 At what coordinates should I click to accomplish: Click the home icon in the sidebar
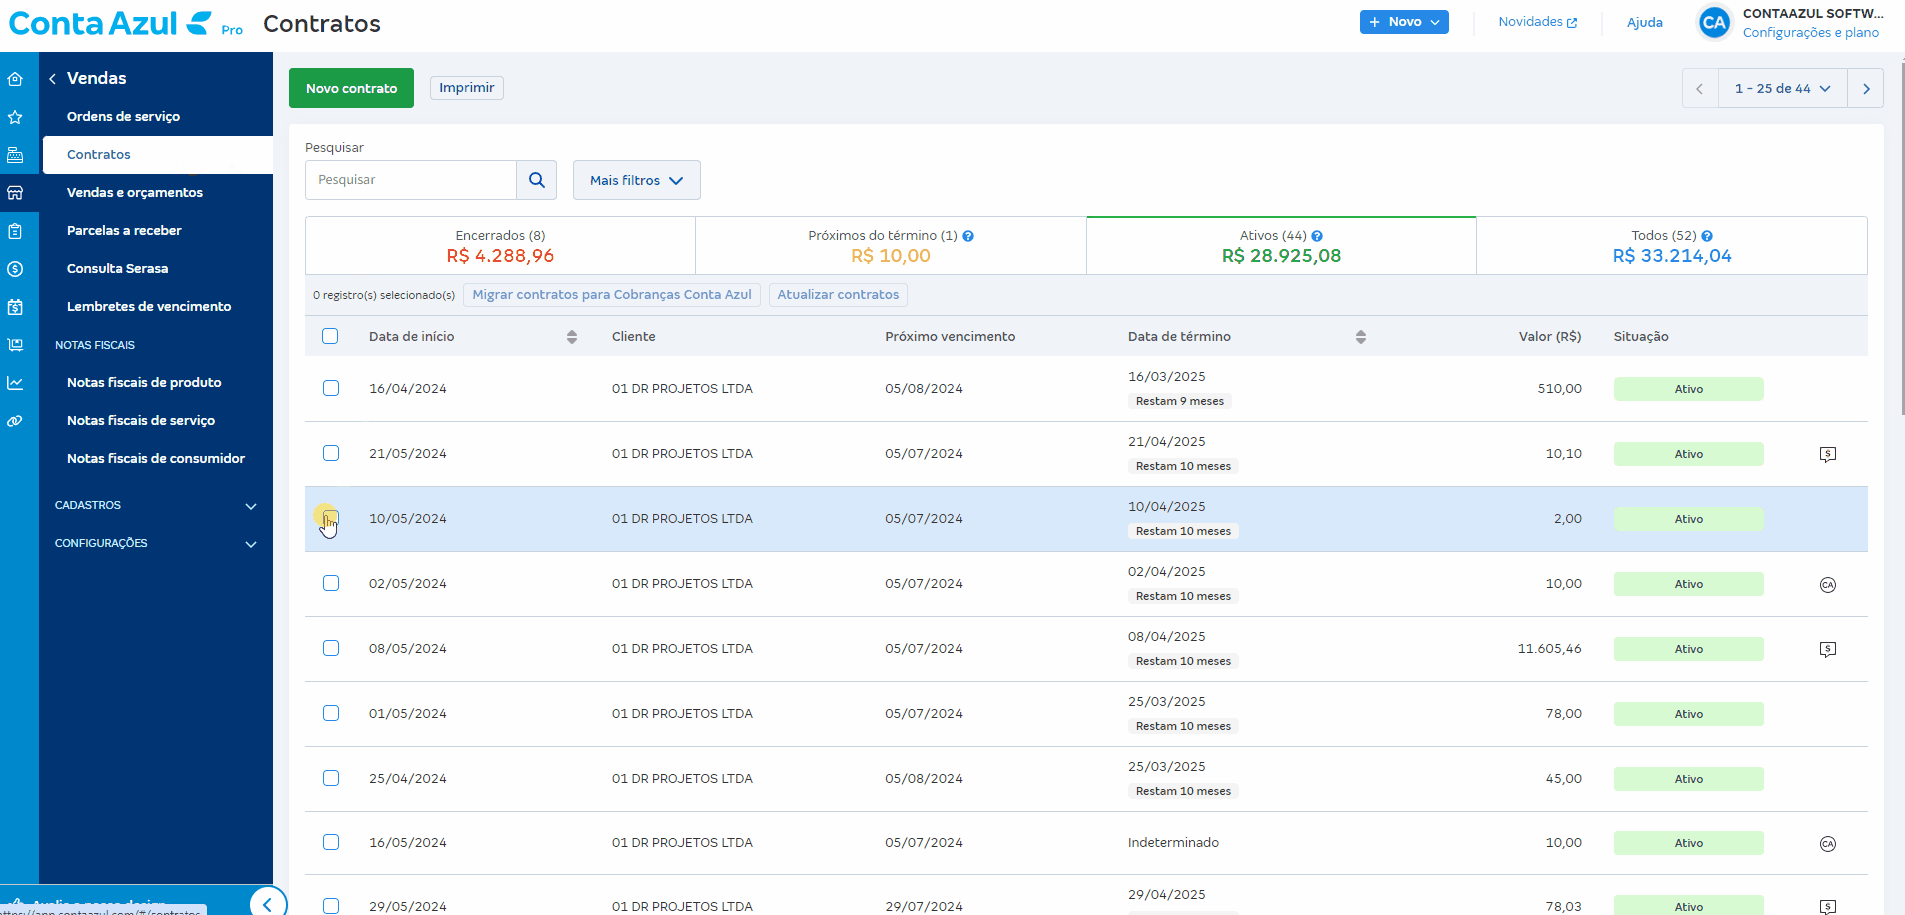click(x=15, y=79)
